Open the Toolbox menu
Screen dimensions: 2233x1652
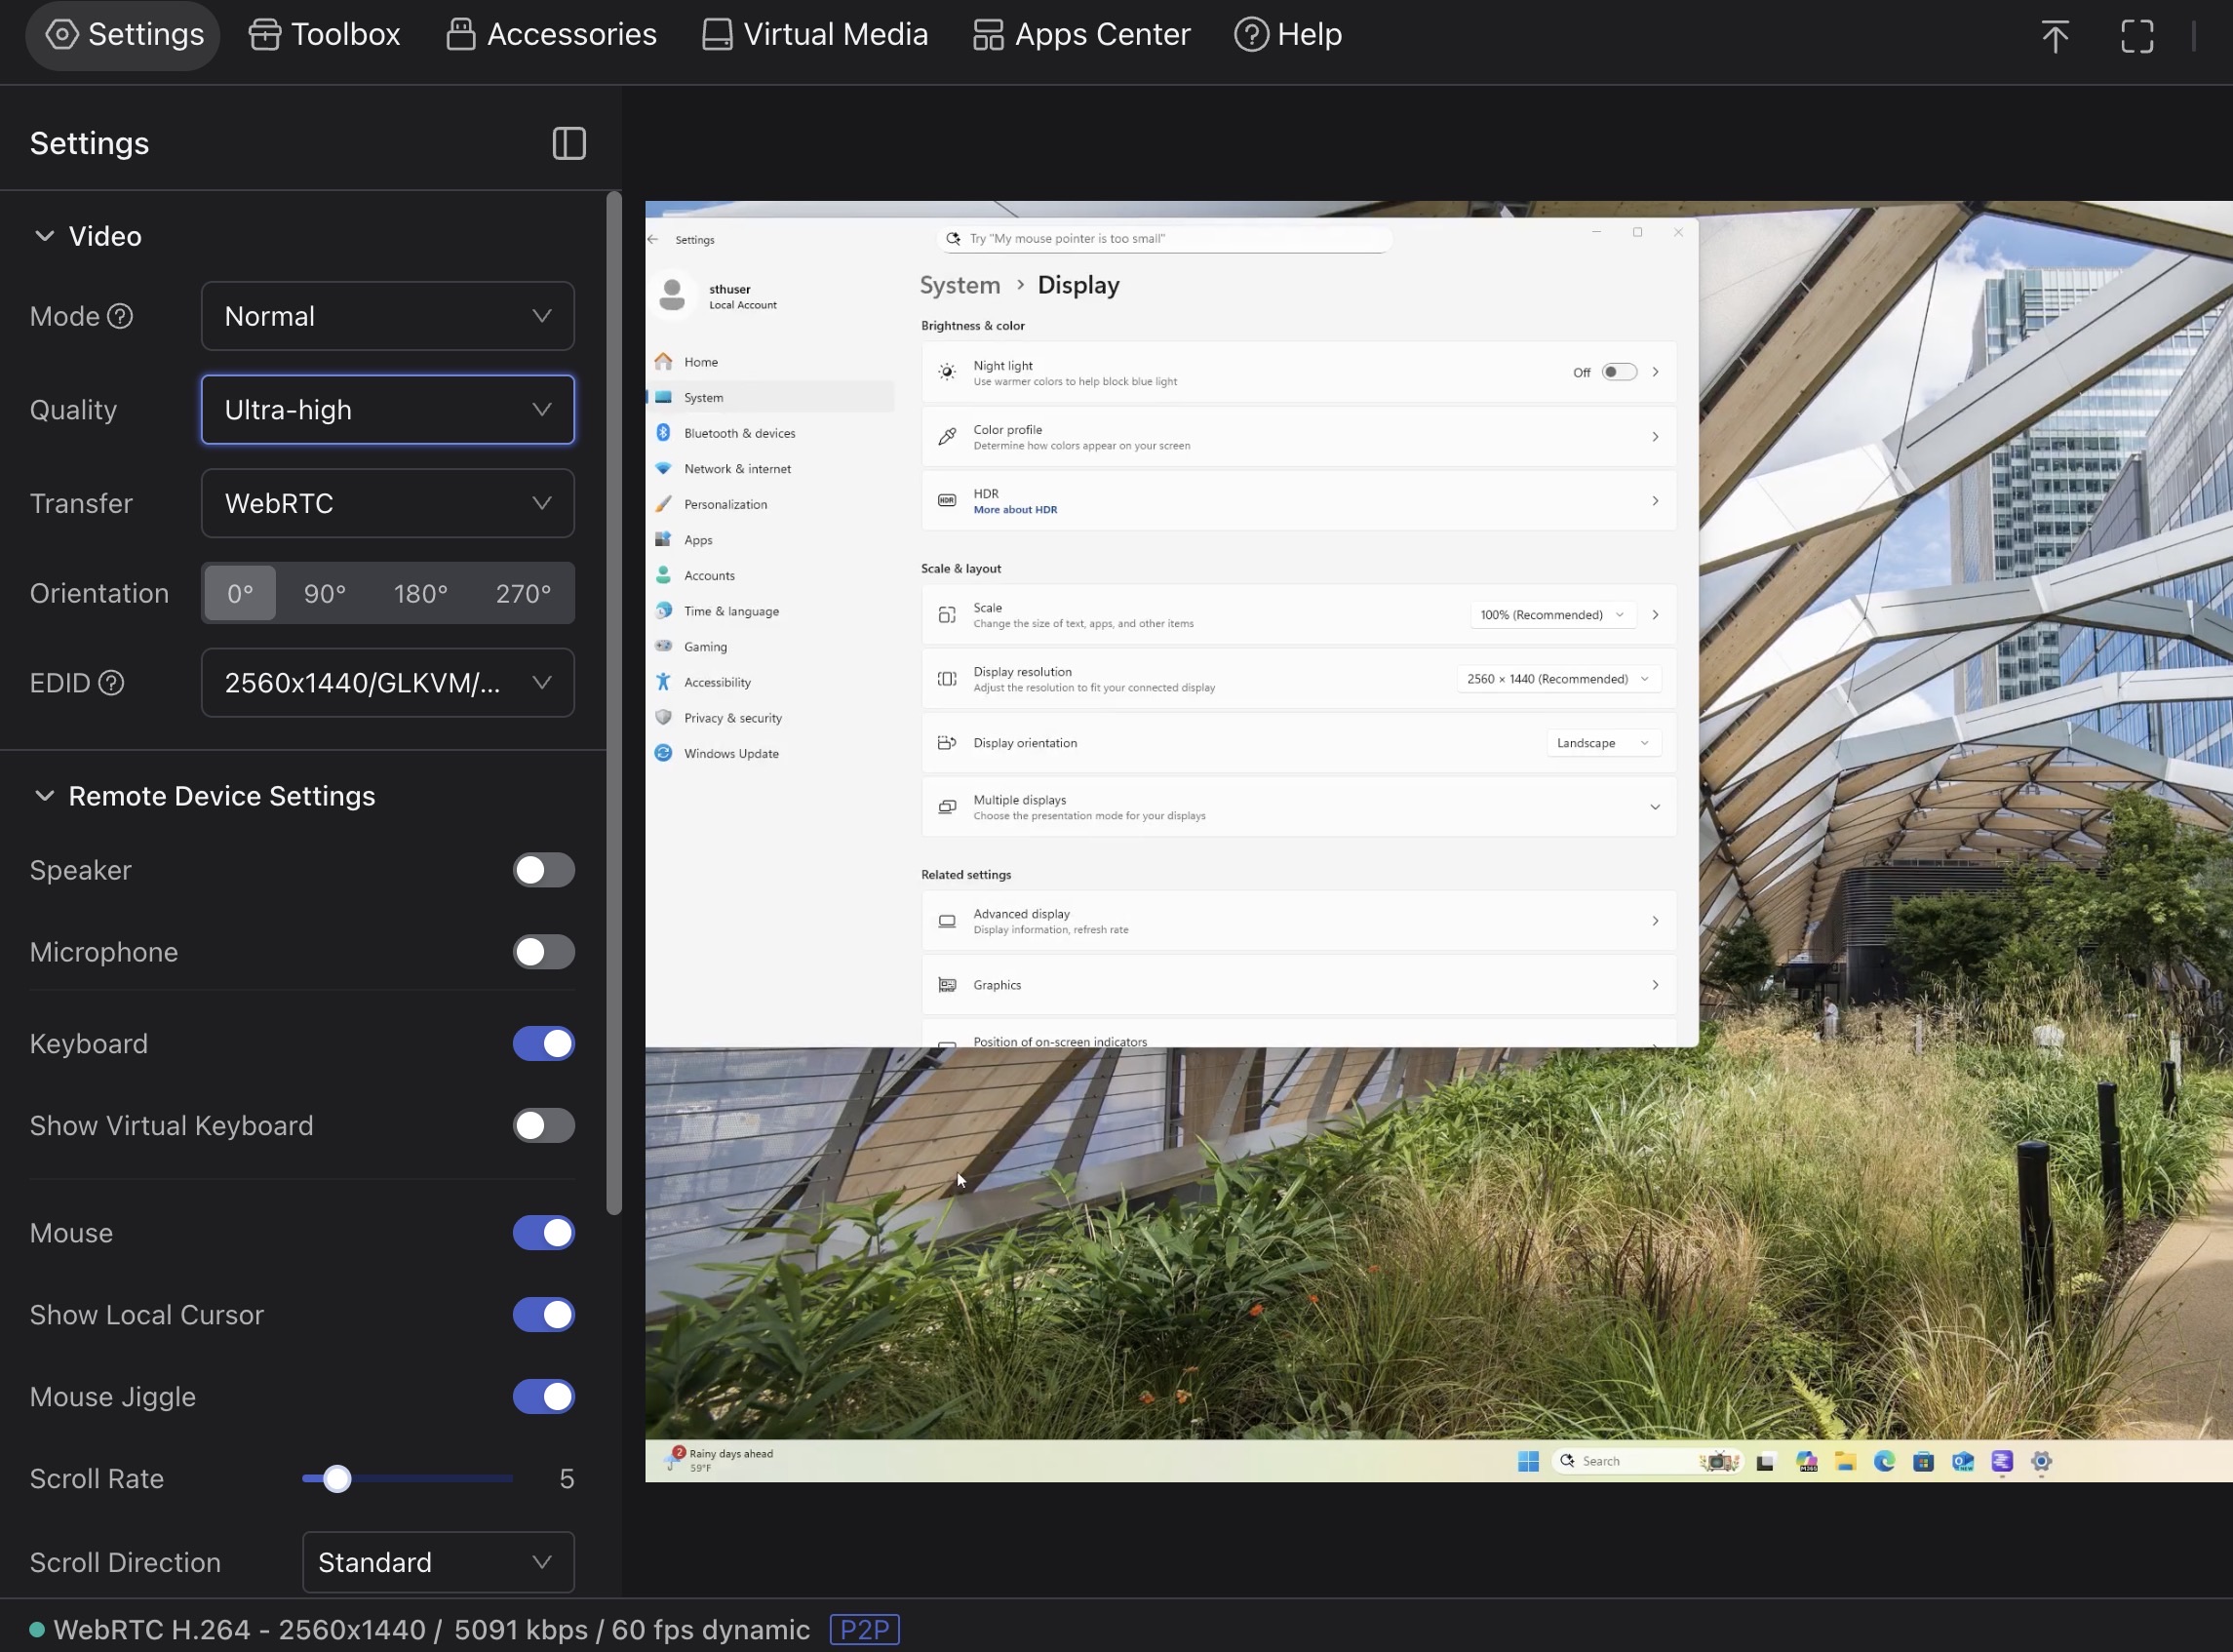324,34
